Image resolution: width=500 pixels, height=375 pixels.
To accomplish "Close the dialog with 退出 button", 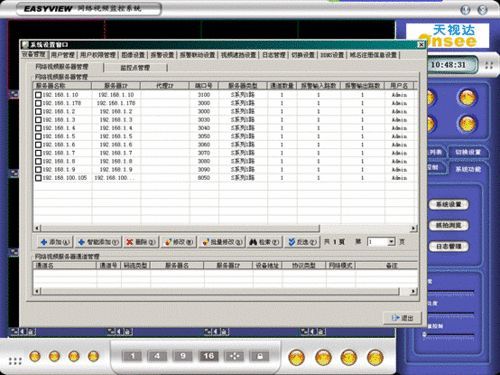I will pos(403,318).
